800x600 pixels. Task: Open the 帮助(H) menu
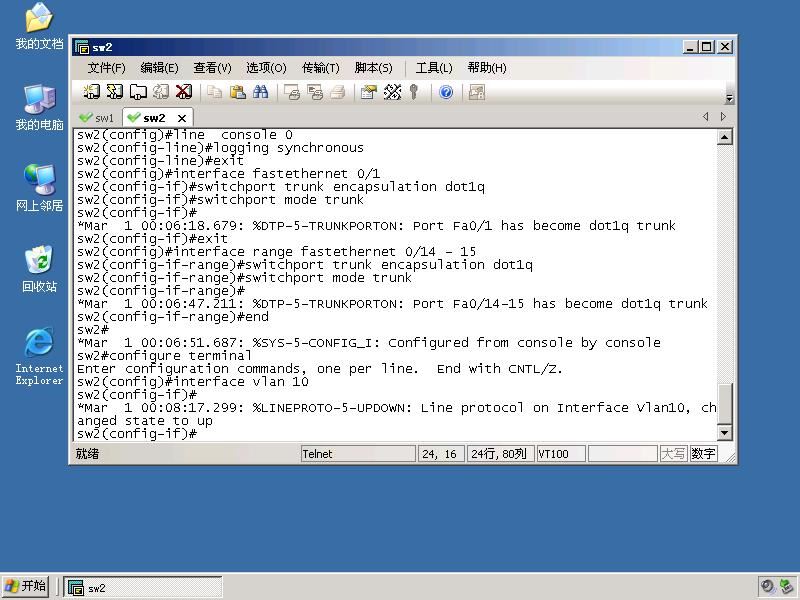(487, 68)
